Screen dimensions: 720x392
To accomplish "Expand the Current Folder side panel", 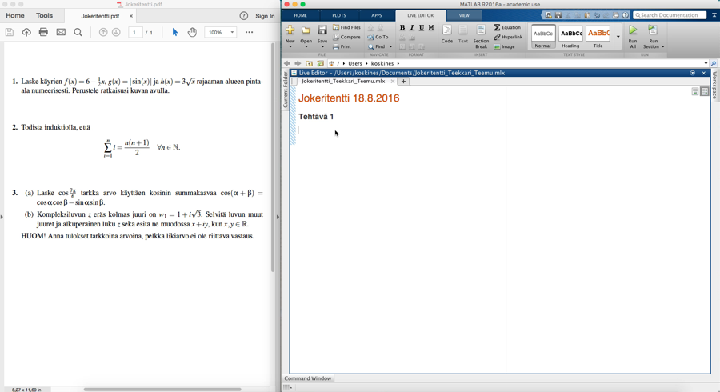I will pyautogui.click(x=285, y=90).
